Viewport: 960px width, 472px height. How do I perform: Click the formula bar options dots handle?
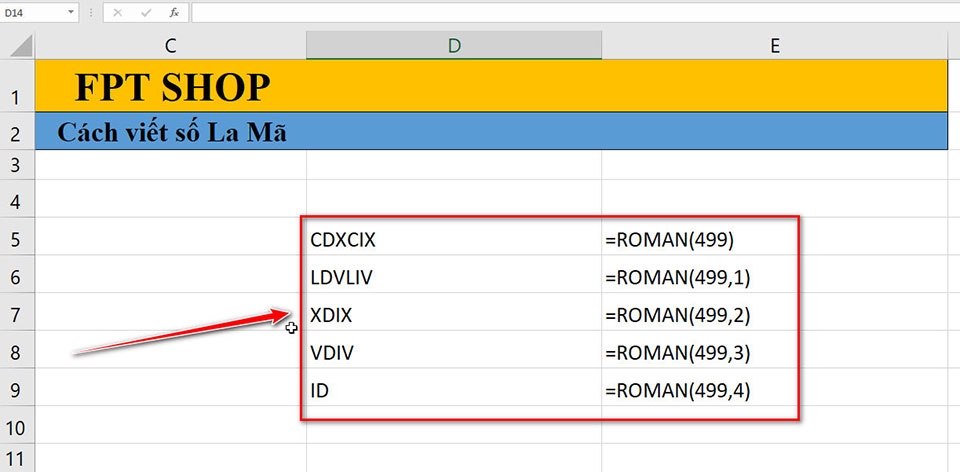[91, 12]
